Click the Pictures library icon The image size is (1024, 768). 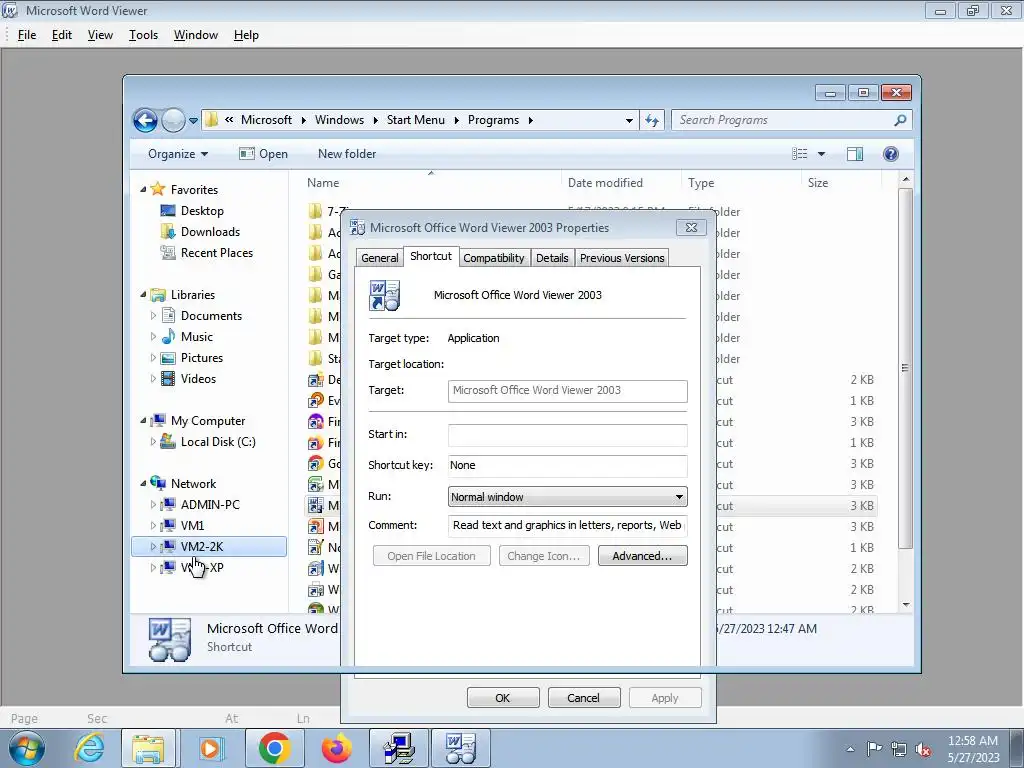[x=168, y=358]
